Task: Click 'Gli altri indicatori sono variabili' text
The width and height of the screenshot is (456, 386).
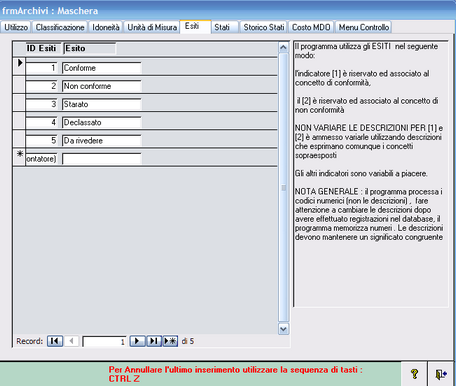Action: [x=361, y=173]
